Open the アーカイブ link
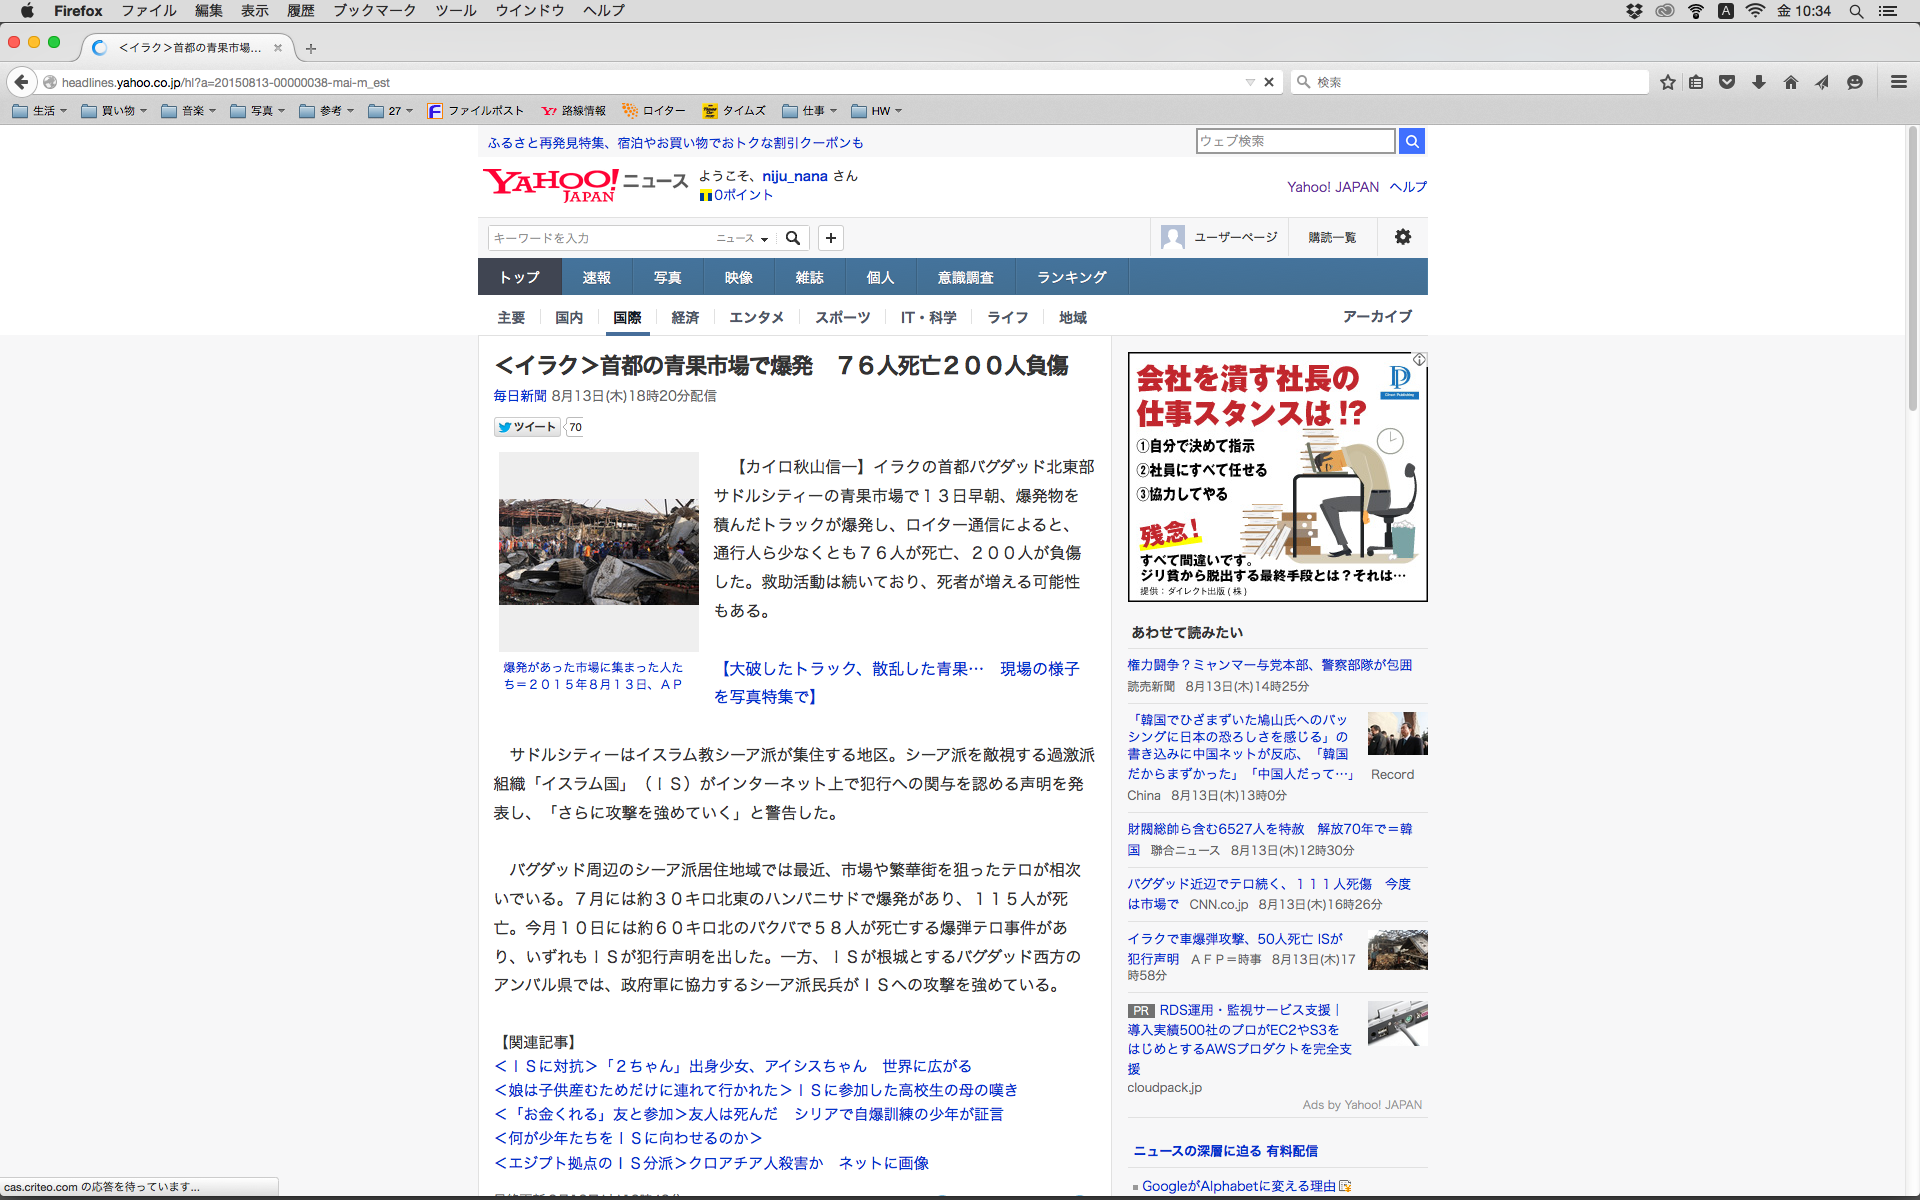Screen dimensions: 1920x1200 coord(1377,316)
